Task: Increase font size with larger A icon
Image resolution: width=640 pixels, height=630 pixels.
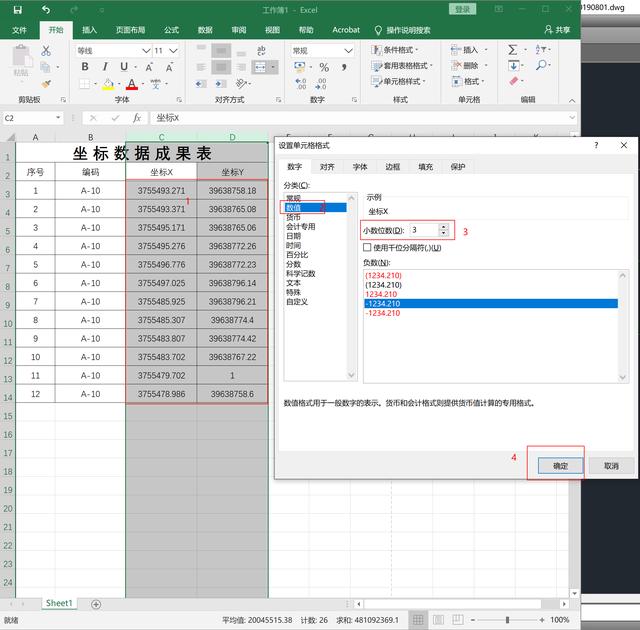Action: pos(149,67)
